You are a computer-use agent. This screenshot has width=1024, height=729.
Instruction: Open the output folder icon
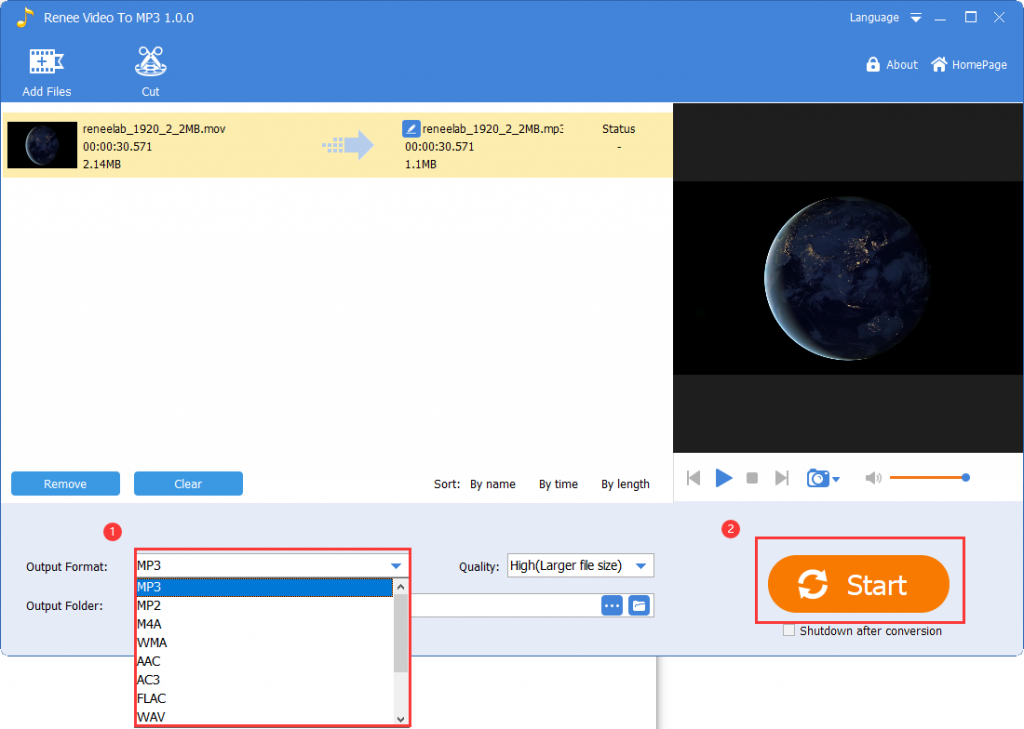[x=639, y=605]
